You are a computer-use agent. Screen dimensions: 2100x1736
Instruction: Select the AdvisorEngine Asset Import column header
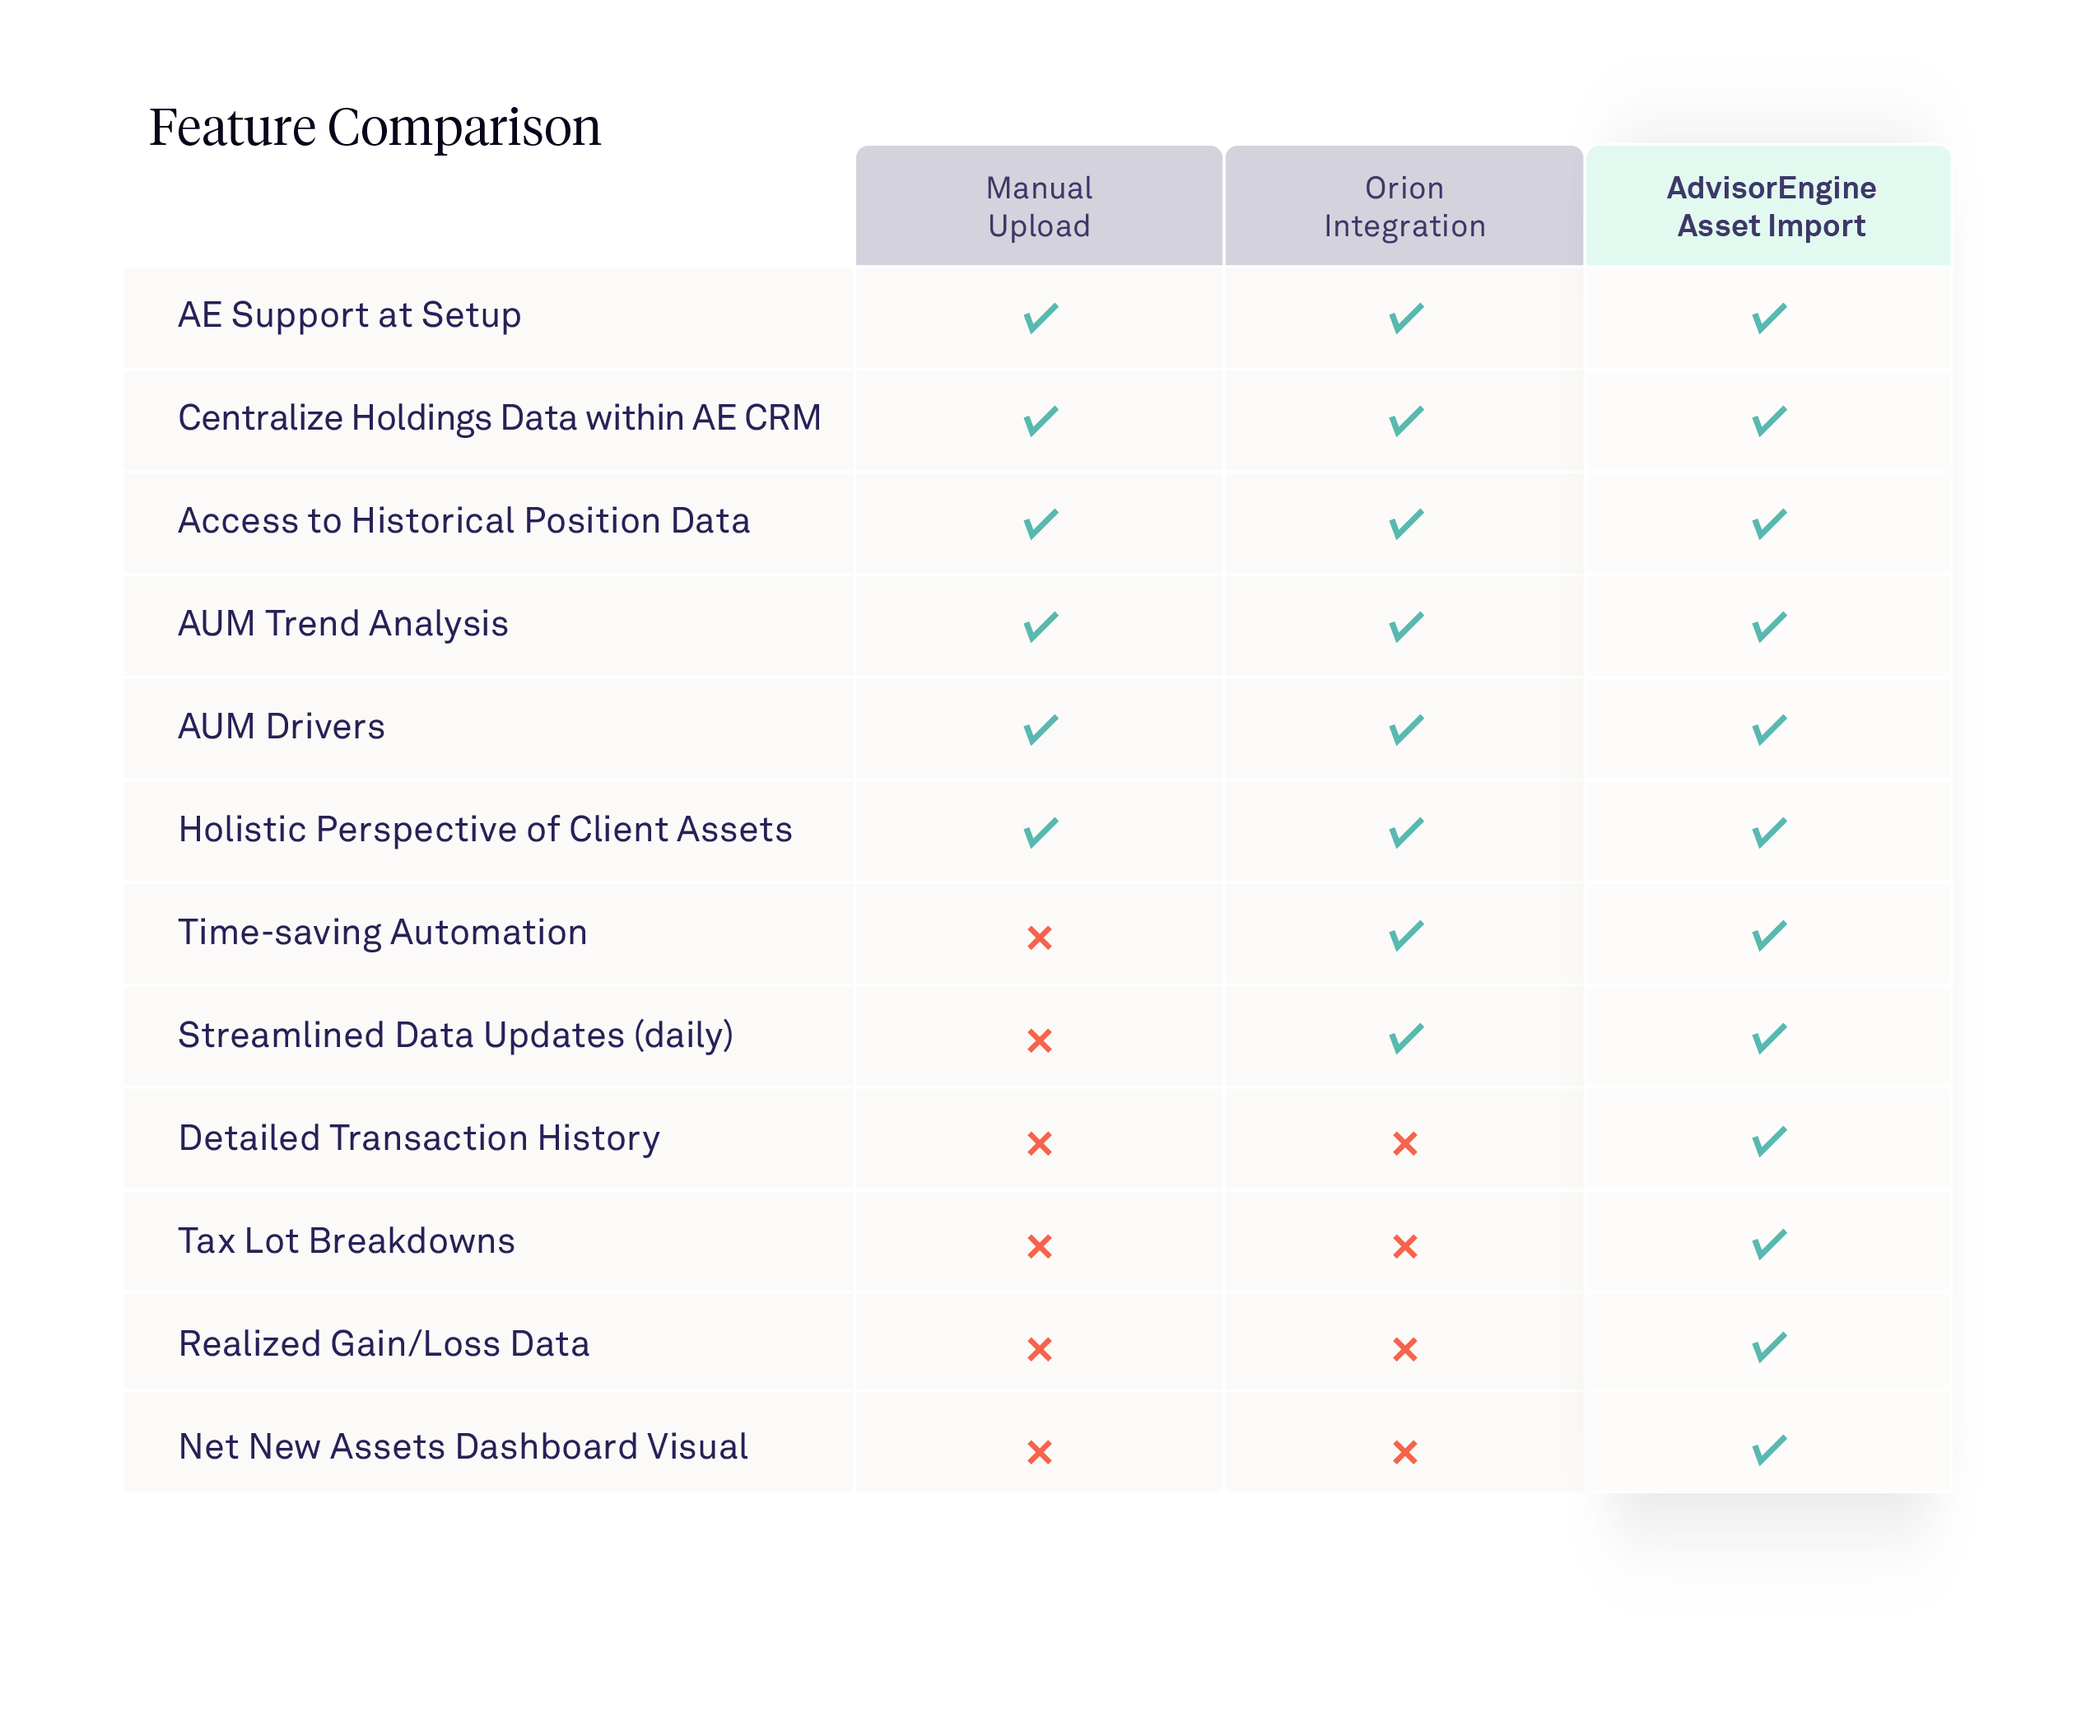click(1770, 207)
